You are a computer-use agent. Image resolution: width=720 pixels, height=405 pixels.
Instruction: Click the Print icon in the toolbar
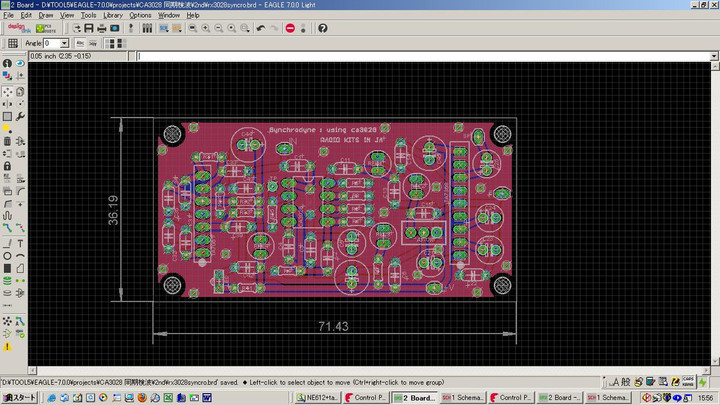click(x=102, y=28)
